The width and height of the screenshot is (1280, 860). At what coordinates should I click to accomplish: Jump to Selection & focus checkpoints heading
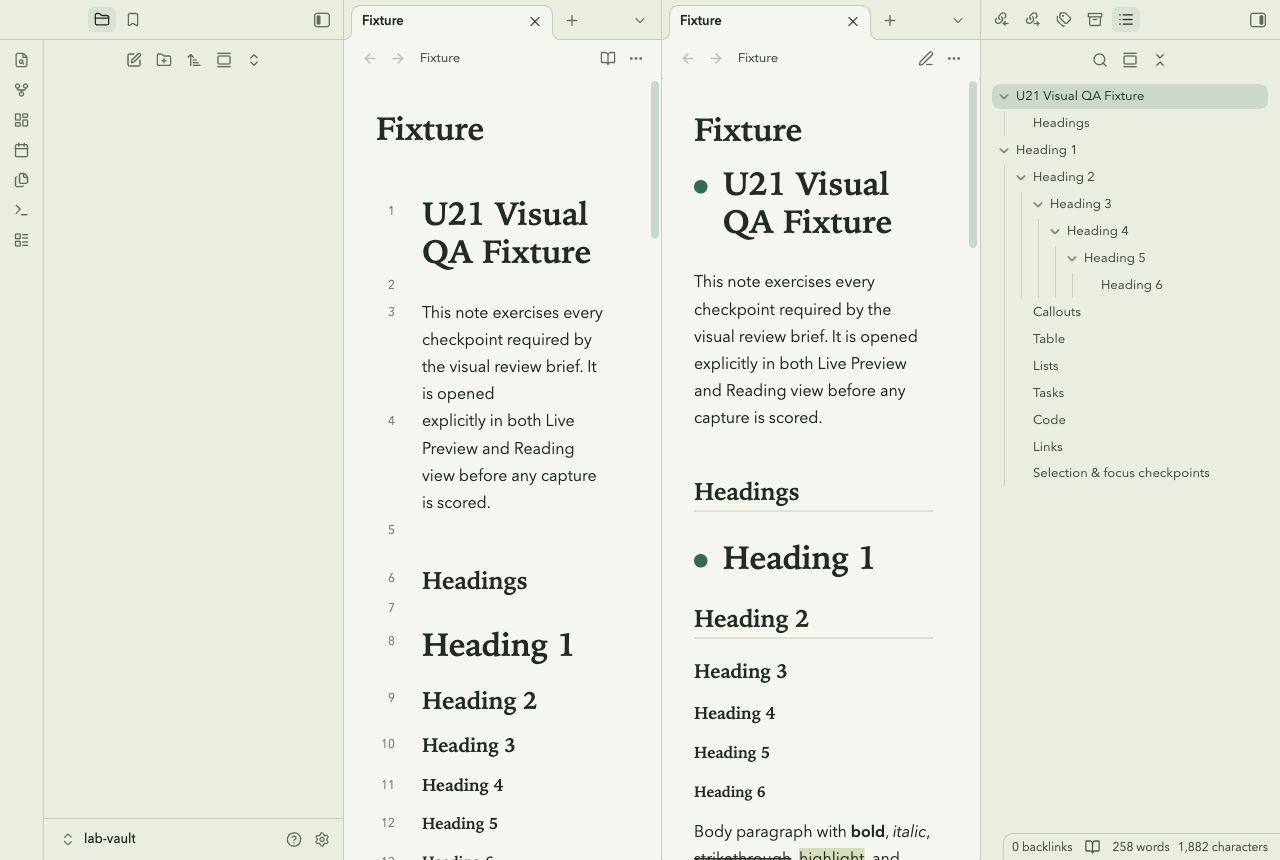(1121, 473)
